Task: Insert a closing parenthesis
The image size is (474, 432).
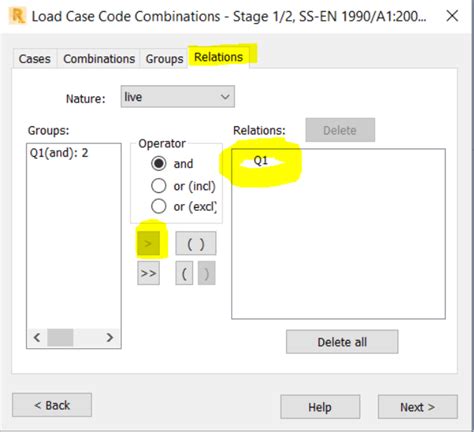Action: pyautogui.click(x=207, y=273)
